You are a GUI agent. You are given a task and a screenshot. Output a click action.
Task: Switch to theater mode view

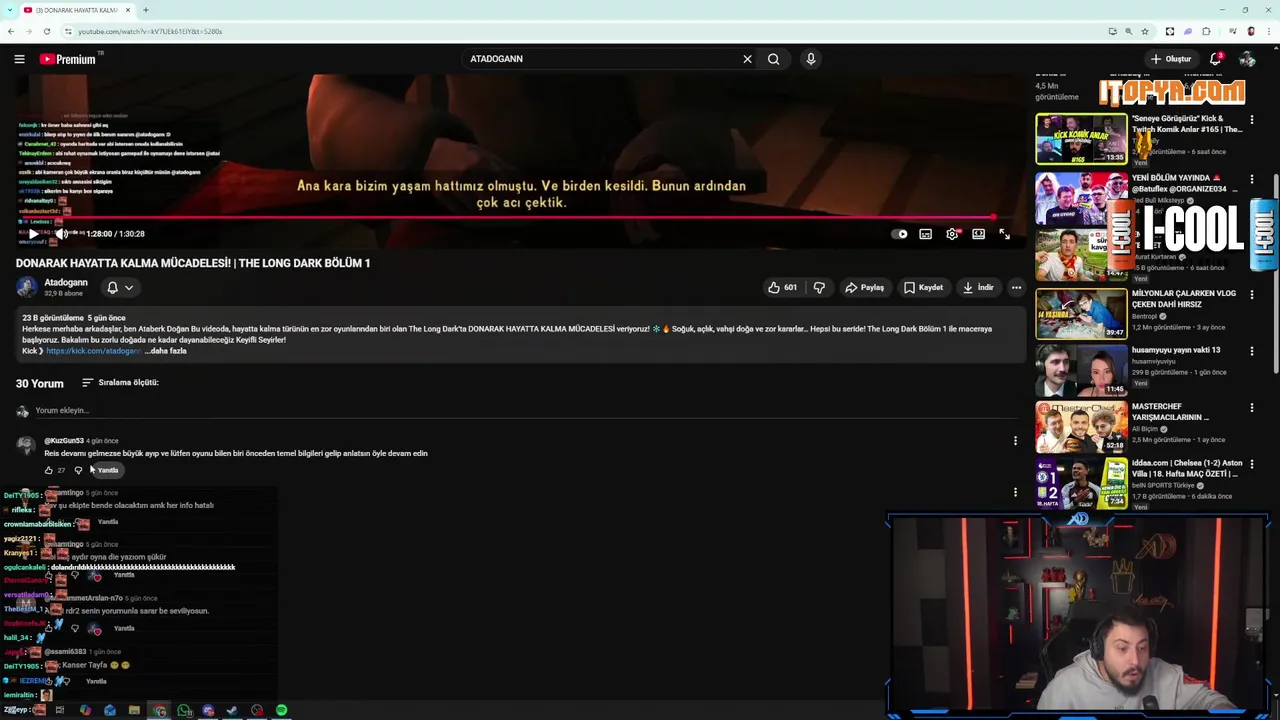tap(978, 234)
